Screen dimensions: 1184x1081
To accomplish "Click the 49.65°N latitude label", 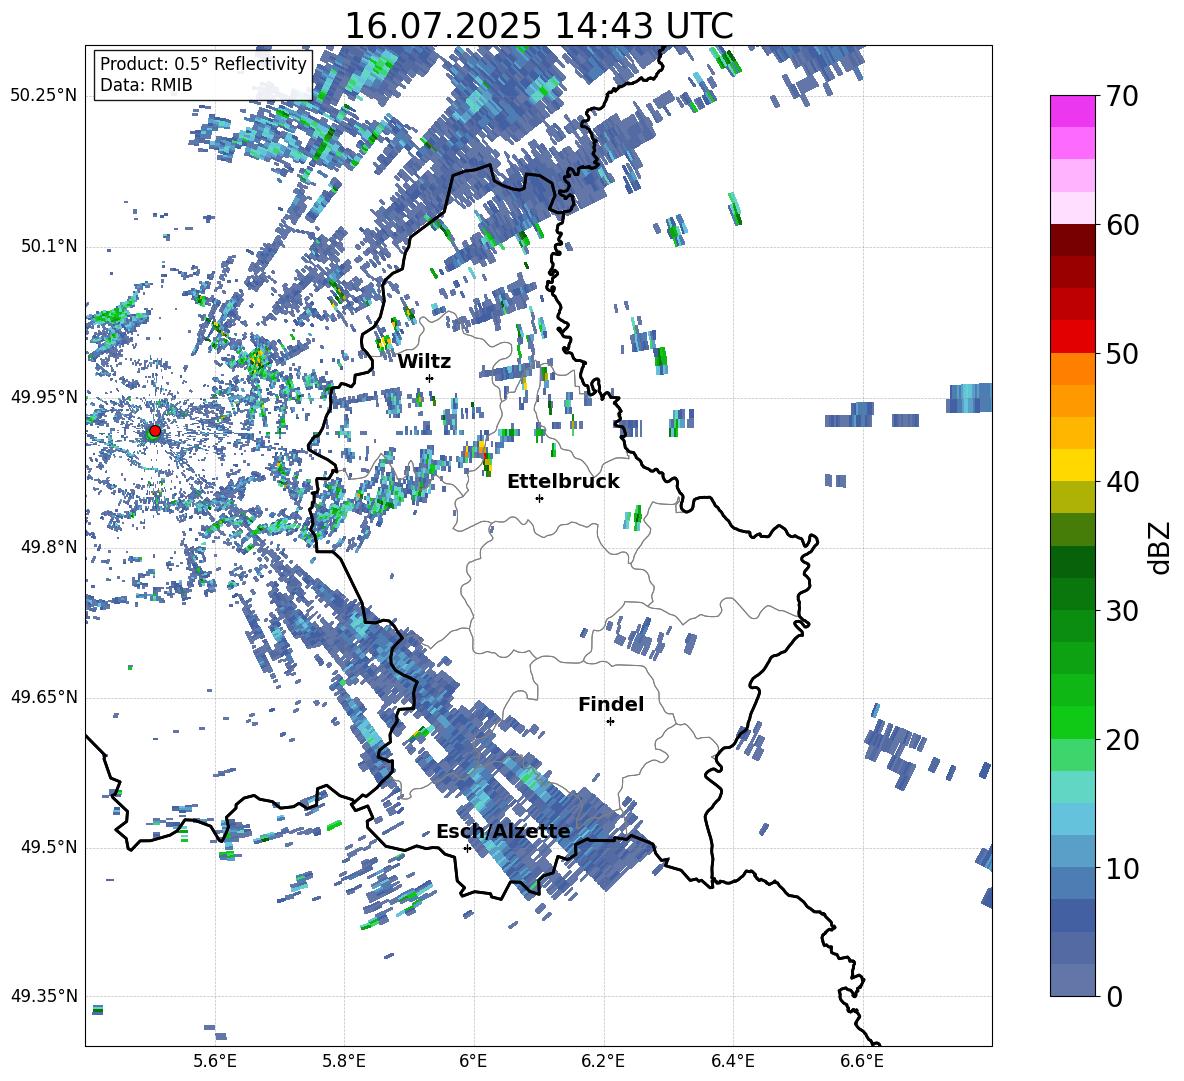I will 44,697.
